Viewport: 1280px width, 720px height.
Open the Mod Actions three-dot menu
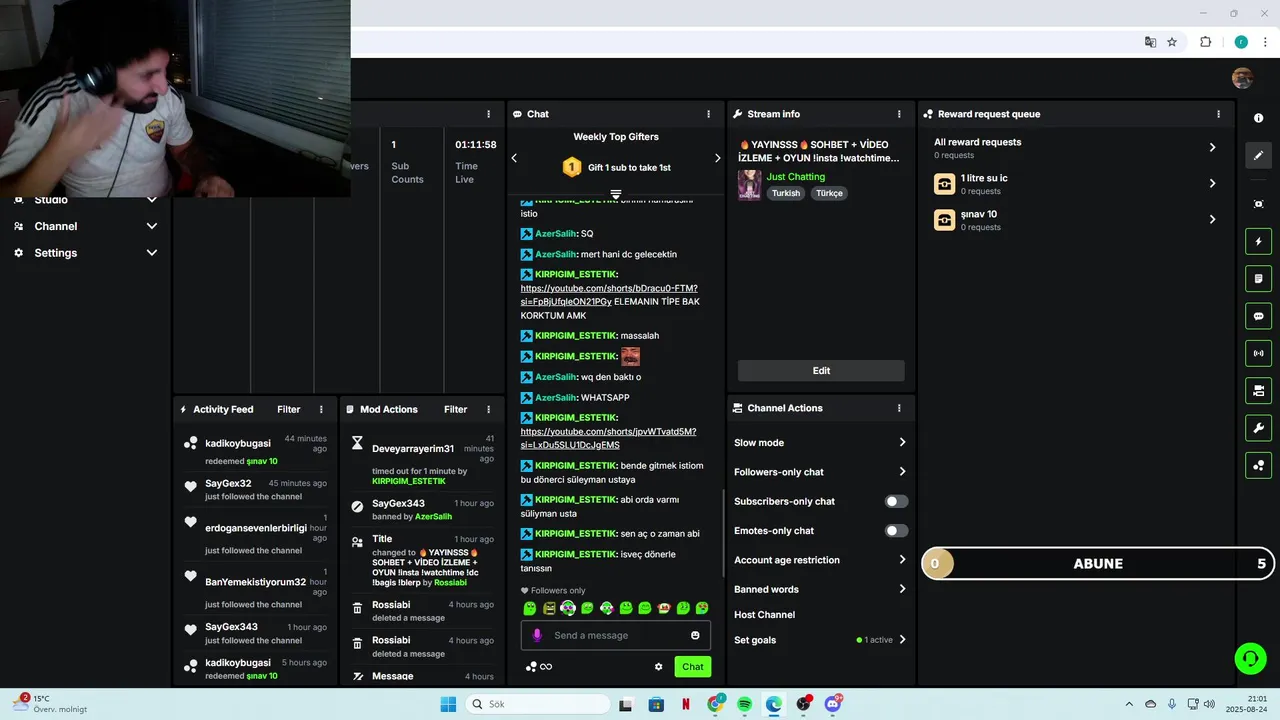(x=488, y=409)
